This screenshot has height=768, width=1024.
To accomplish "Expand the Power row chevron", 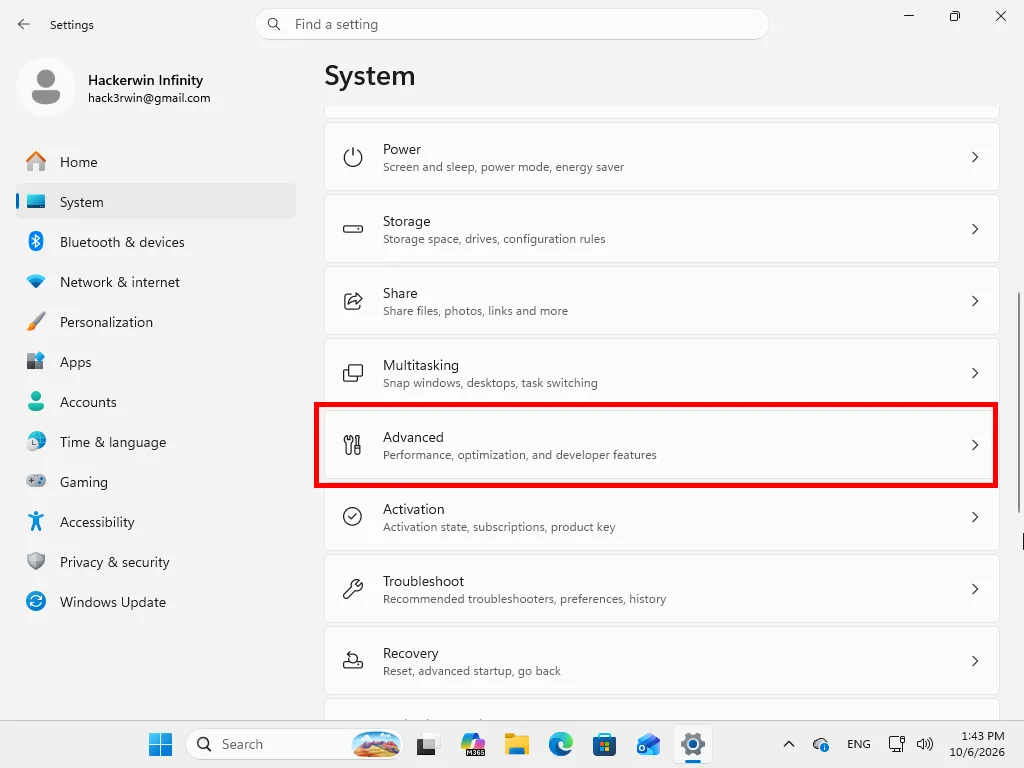I will [975, 157].
